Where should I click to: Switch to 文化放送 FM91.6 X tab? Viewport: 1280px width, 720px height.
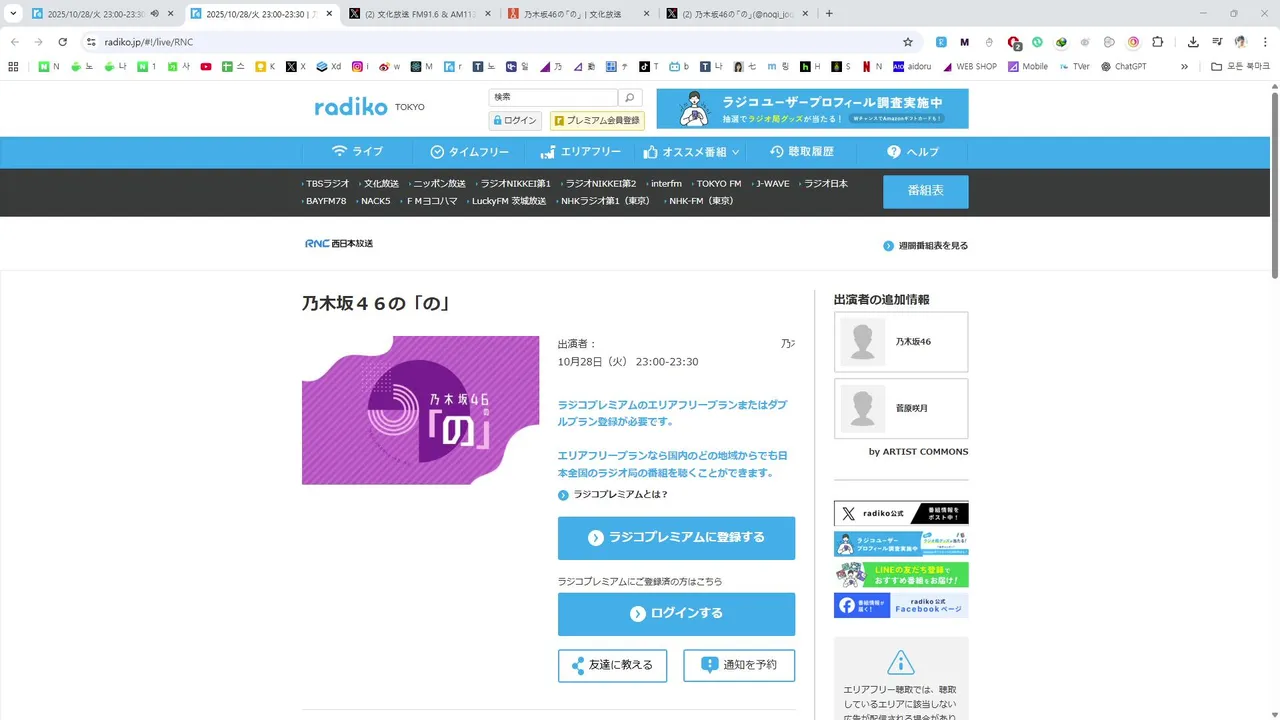419,14
